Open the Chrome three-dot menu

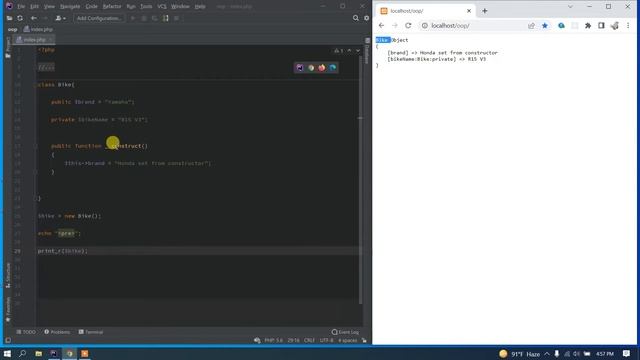coord(628,25)
